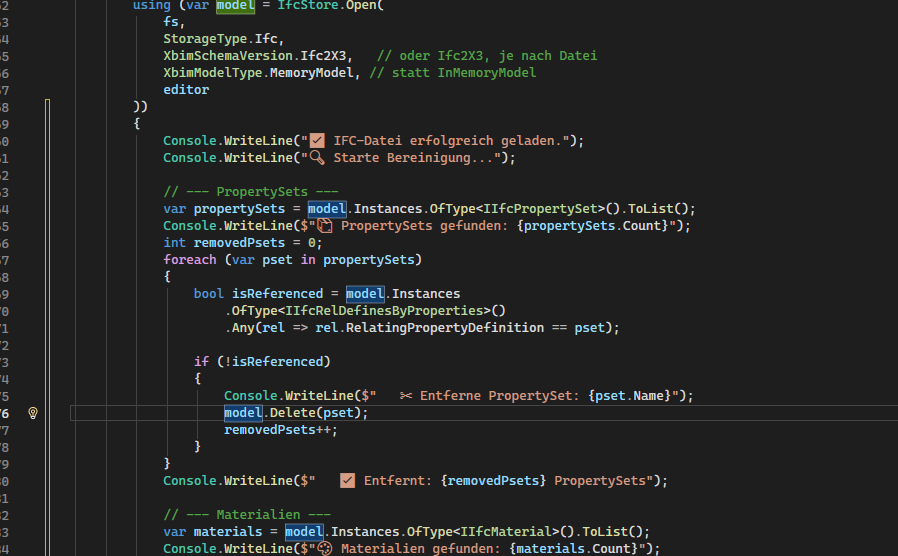Click the scissors emoji before 'Entferne PropertySet'
Image resolution: width=898 pixels, height=556 pixels.
click(406, 396)
